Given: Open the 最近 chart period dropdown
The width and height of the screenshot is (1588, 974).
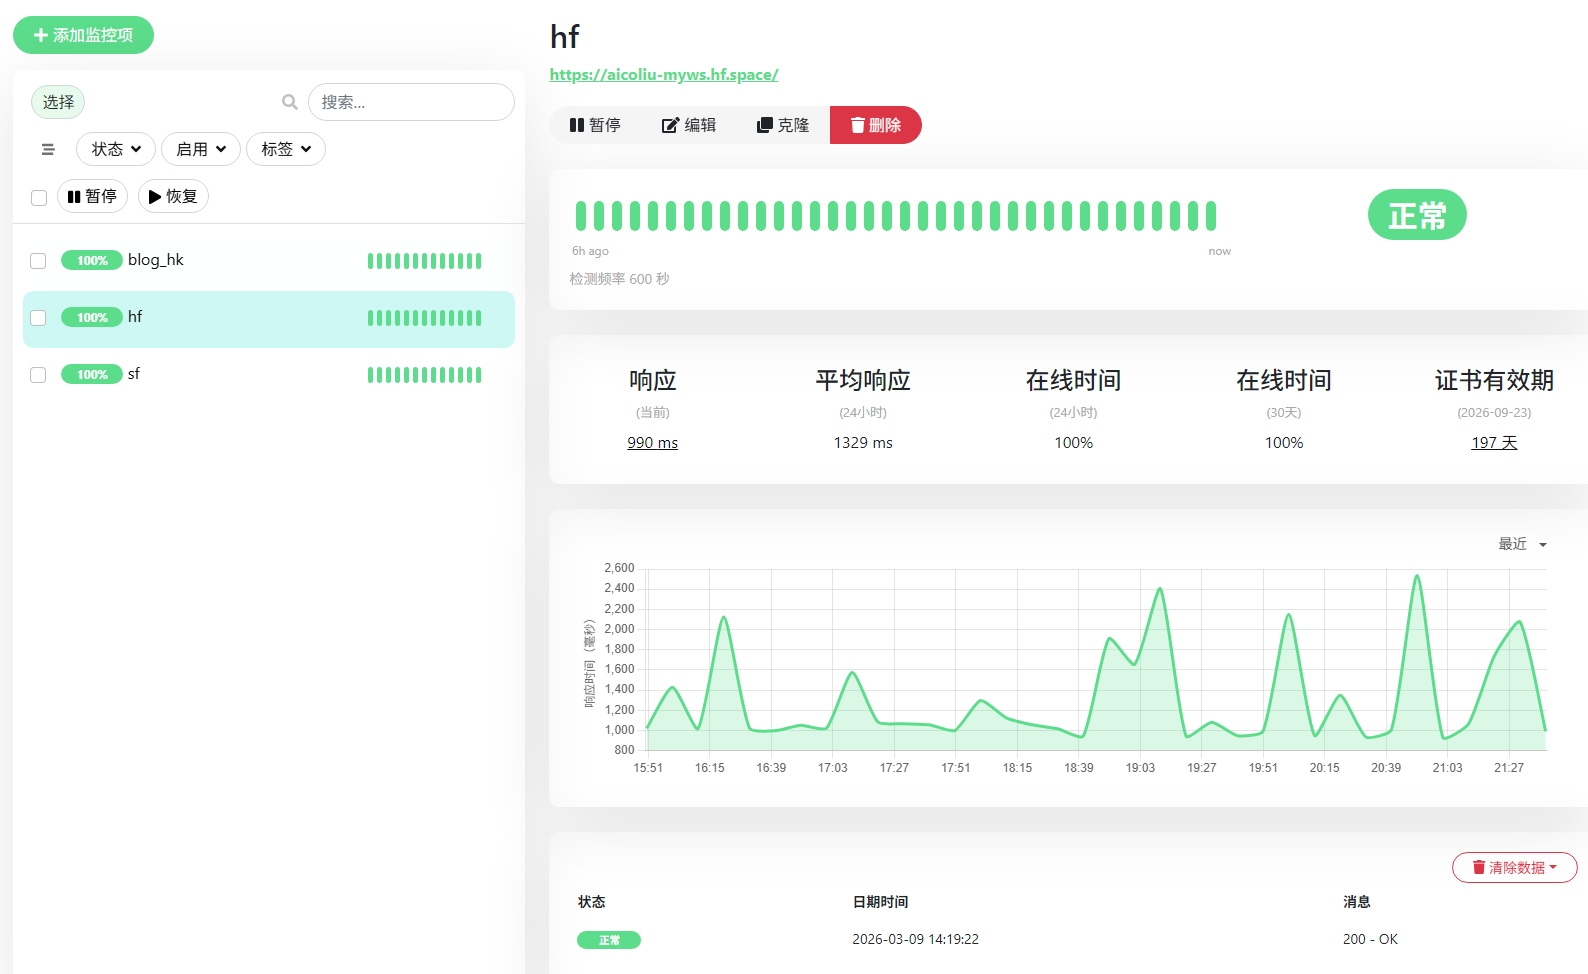Looking at the screenshot, I should (x=1522, y=544).
